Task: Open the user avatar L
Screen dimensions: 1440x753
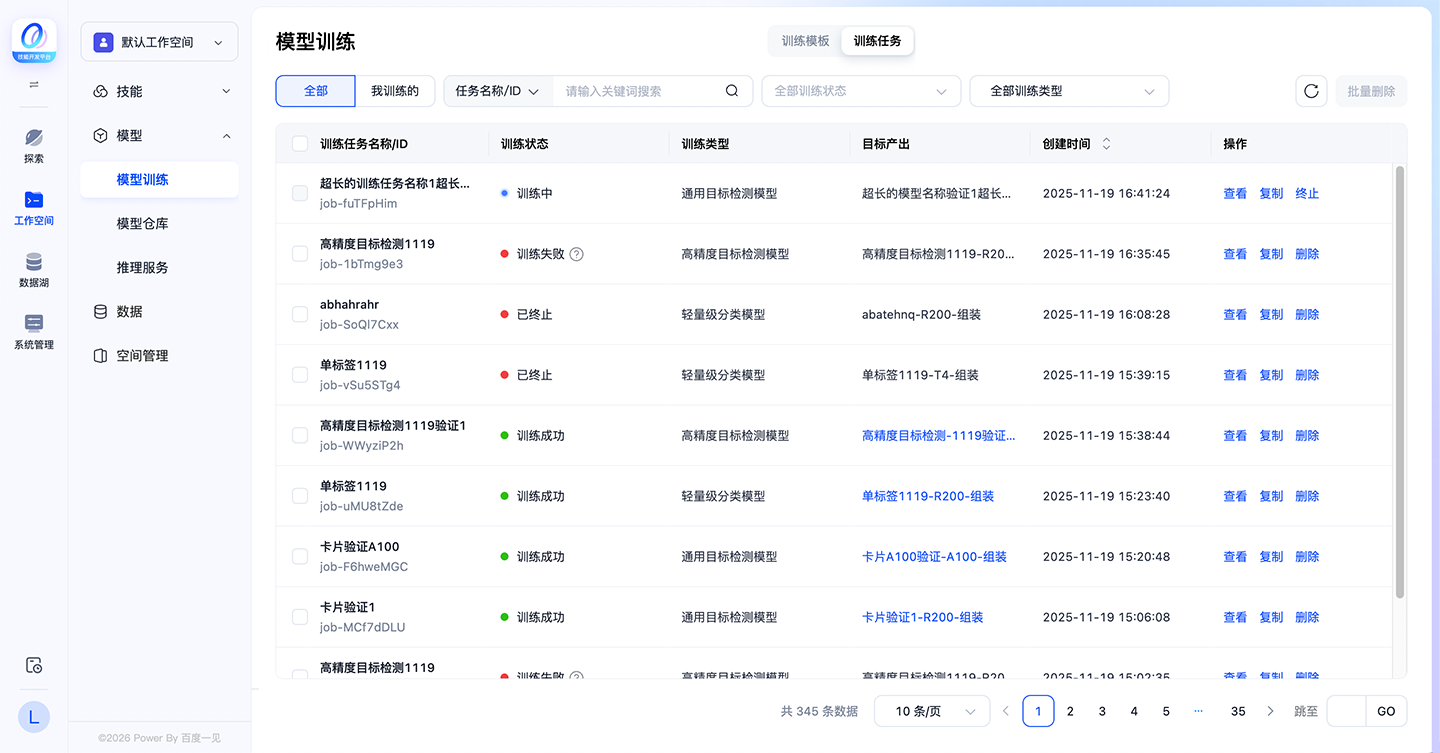Action: (34, 716)
